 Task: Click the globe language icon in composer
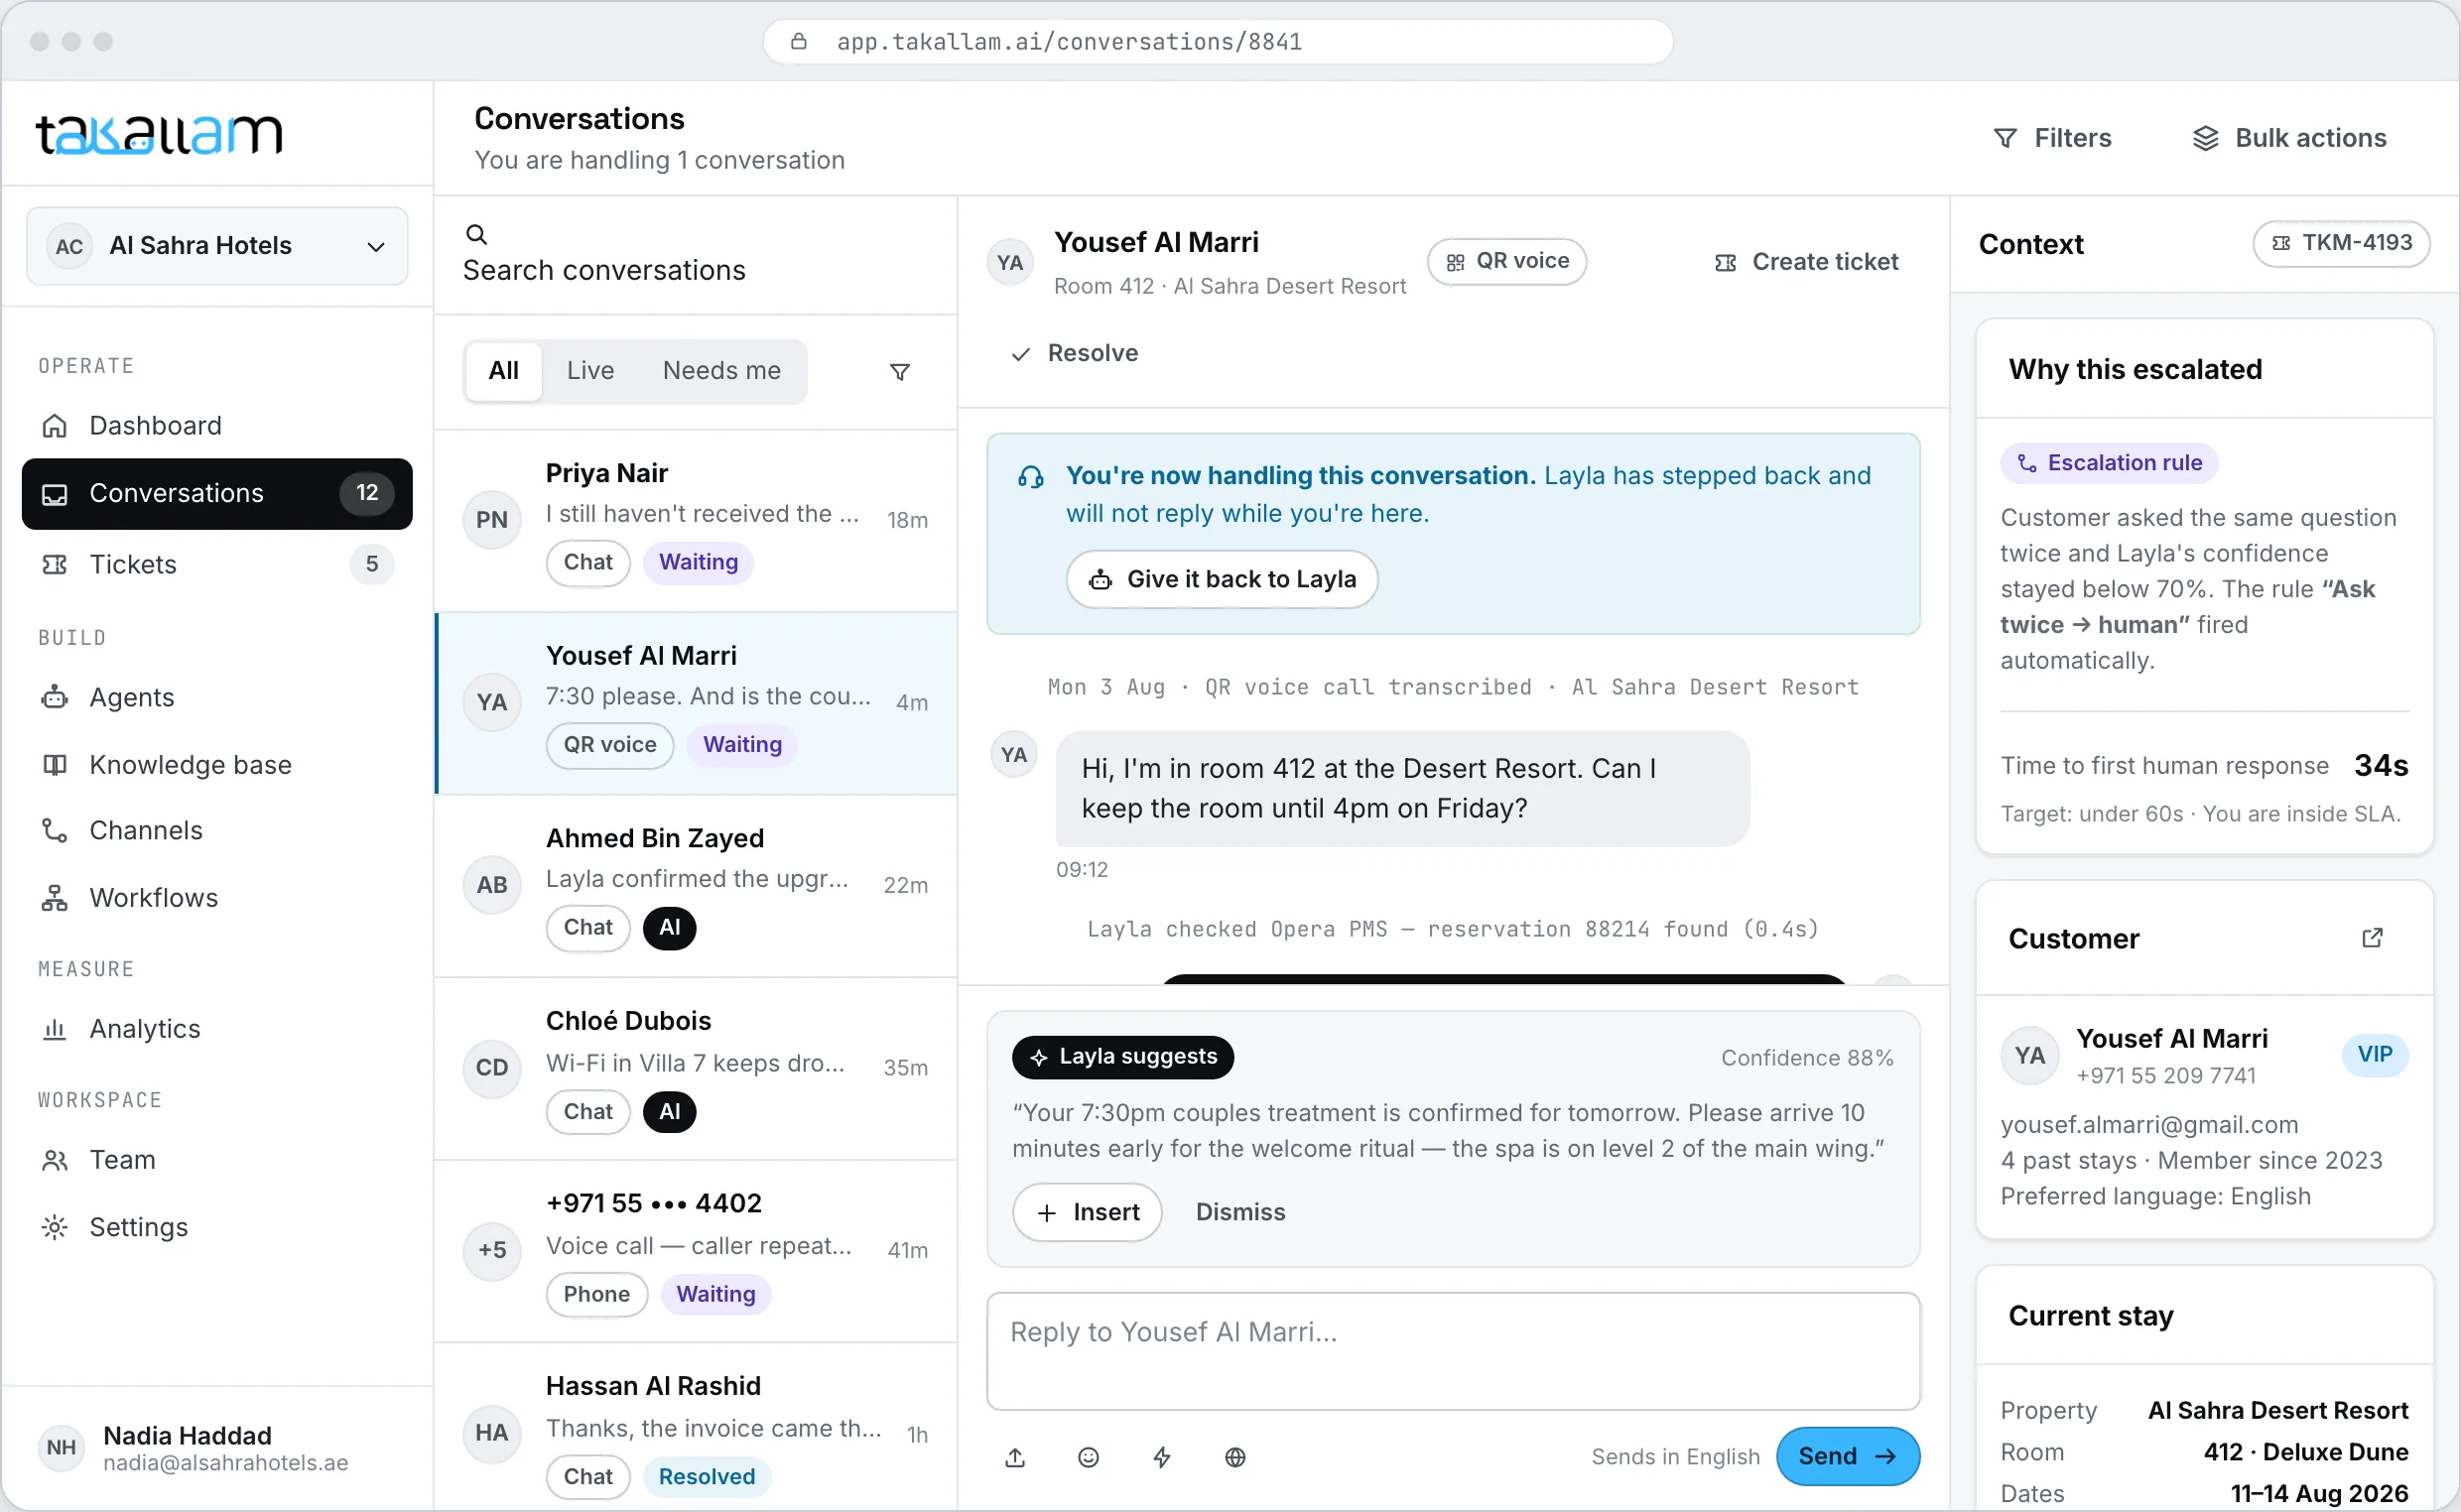(1235, 1457)
